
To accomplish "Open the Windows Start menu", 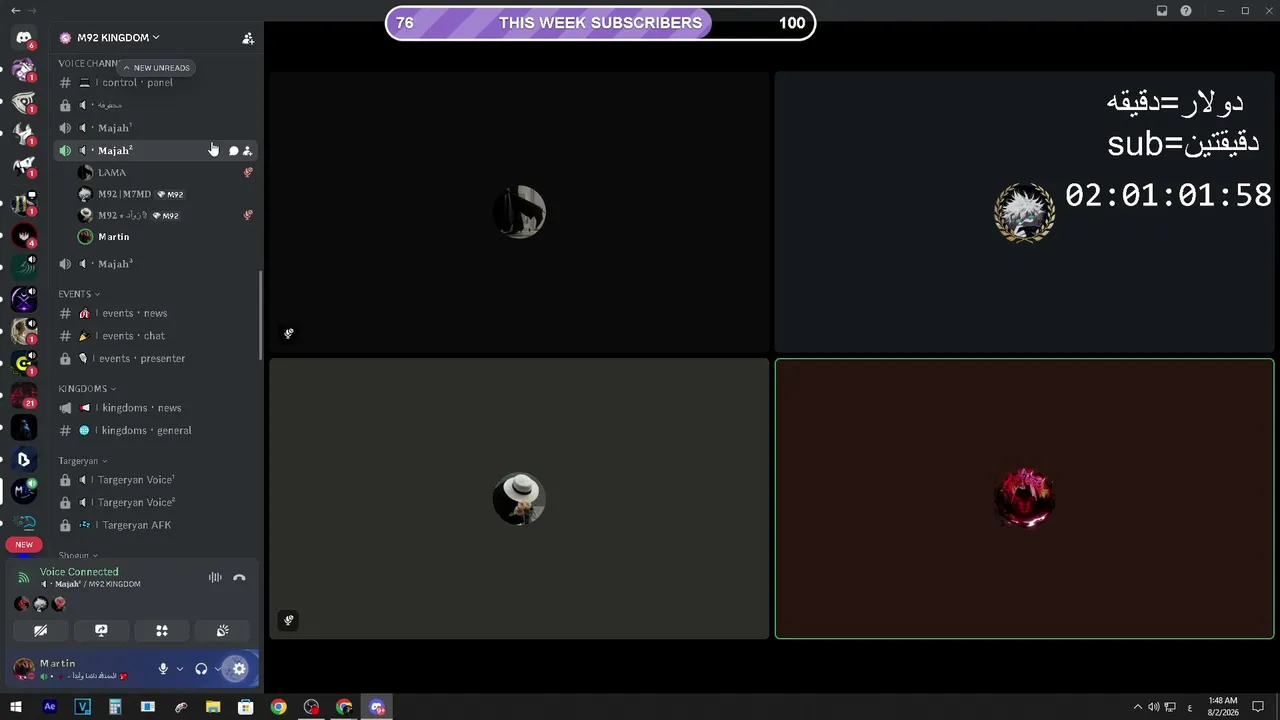I will 16,707.
